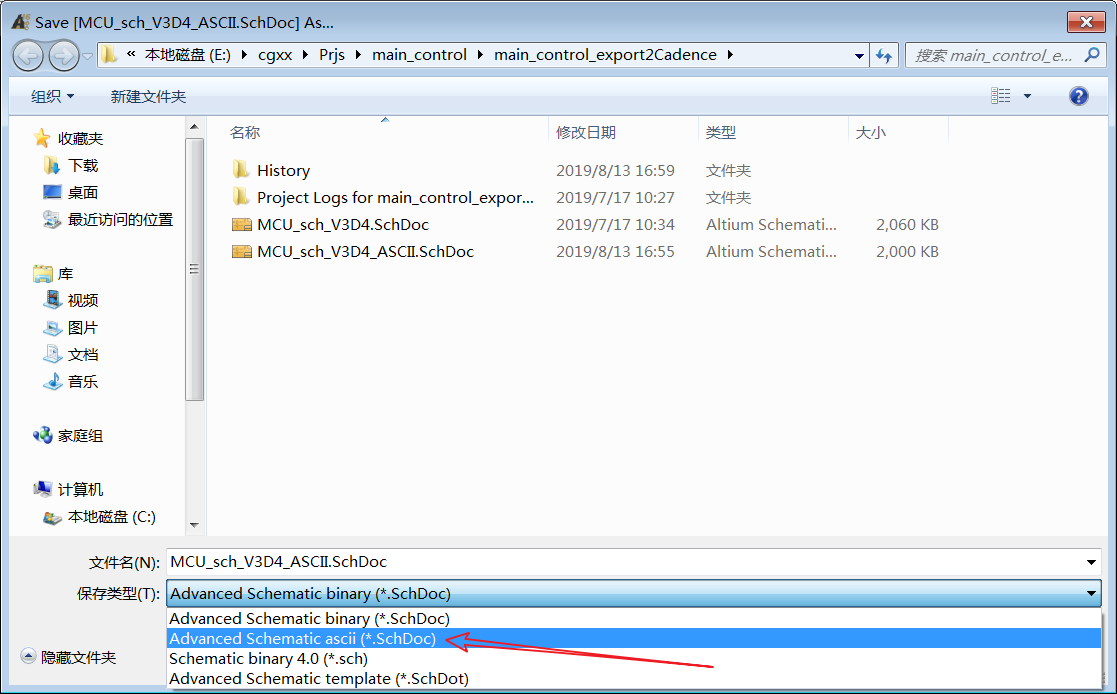This screenshot has height=694, width=1117.
Task: Click the Forward navigation arrow button
Action: 63,56
